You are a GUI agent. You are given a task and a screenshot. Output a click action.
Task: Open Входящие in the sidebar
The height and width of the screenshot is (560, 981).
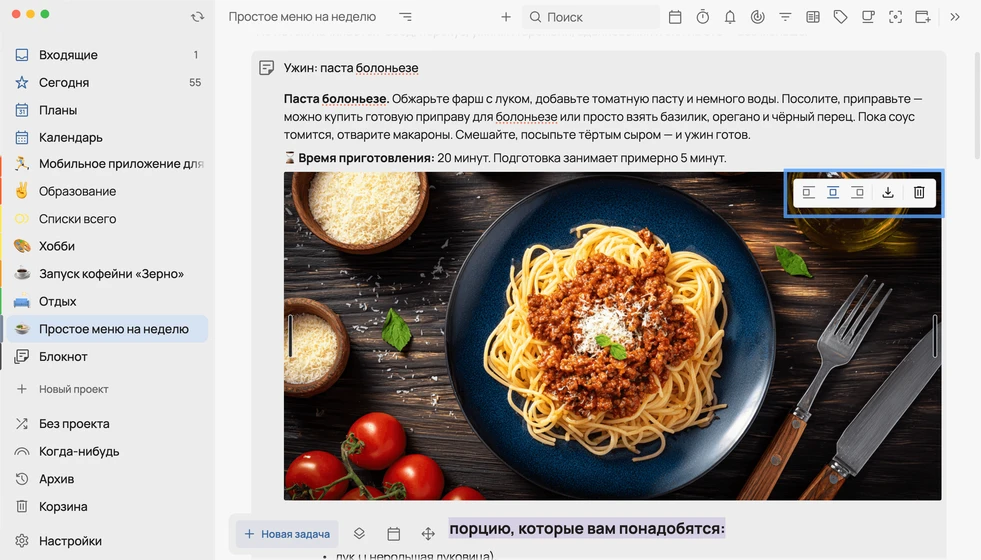108,55
